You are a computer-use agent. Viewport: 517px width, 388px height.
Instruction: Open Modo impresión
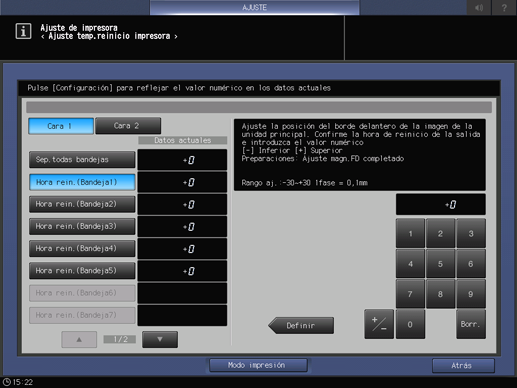coord(258,365)
